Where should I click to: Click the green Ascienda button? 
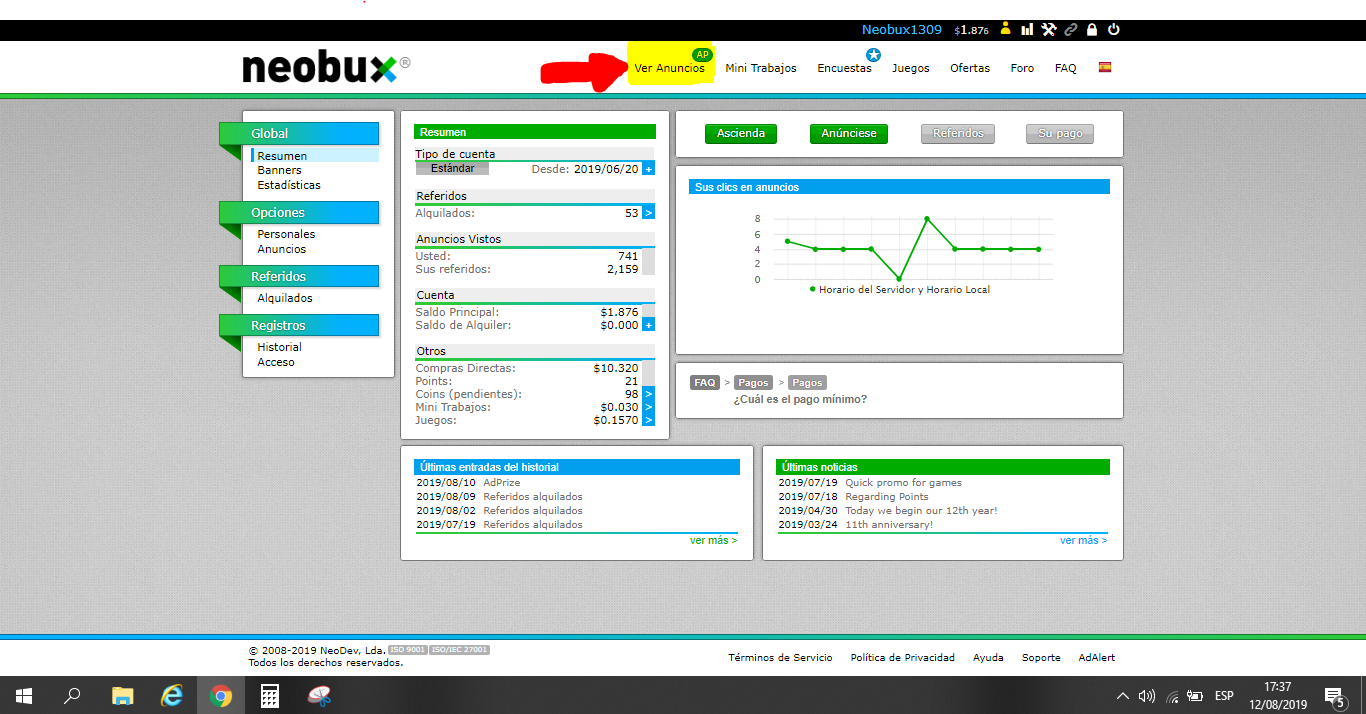point(741,133)
